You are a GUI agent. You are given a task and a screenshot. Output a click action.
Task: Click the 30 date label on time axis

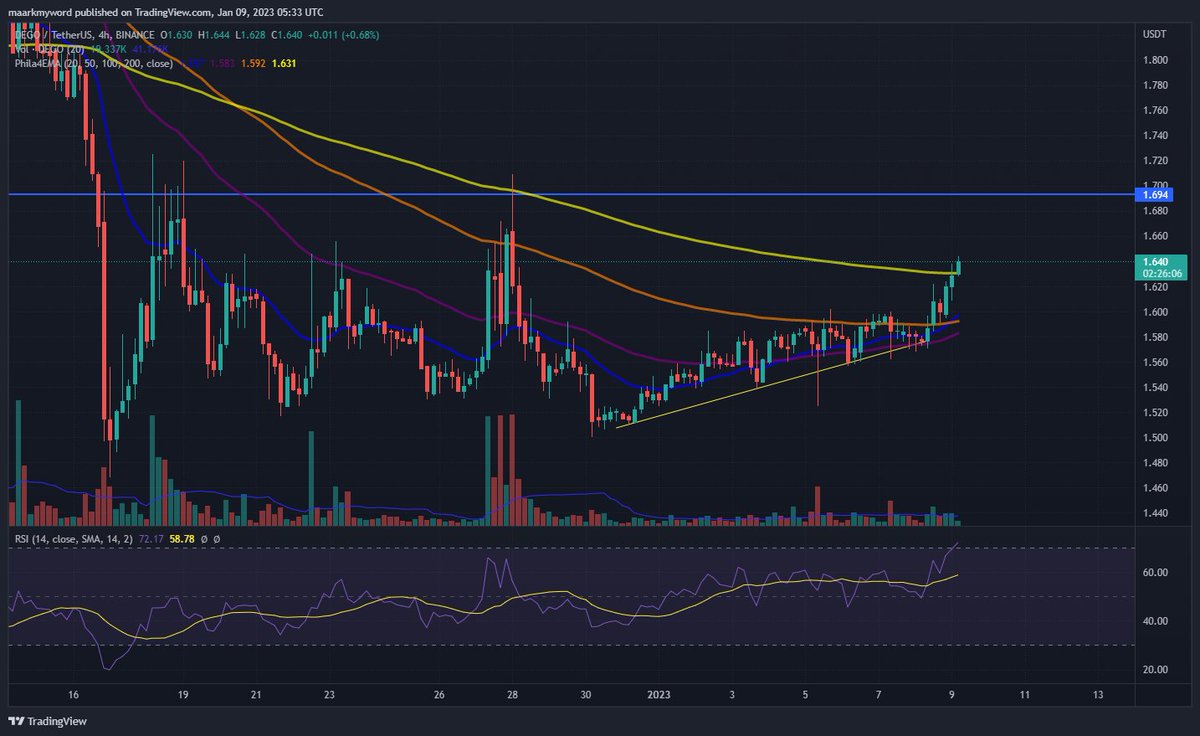point(586,694)
